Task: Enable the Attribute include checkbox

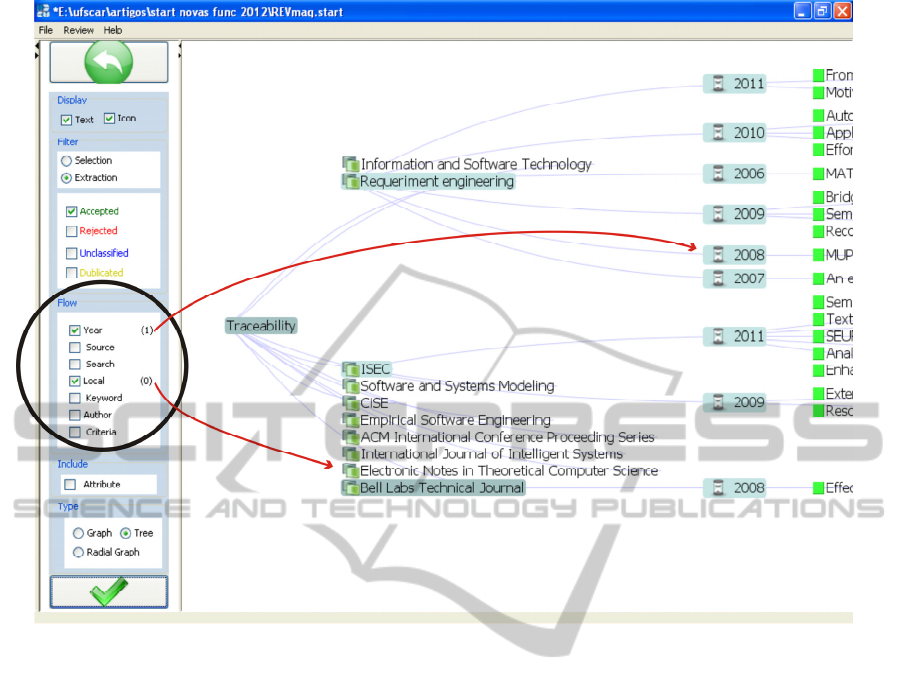Action: [x=70, y=484]
